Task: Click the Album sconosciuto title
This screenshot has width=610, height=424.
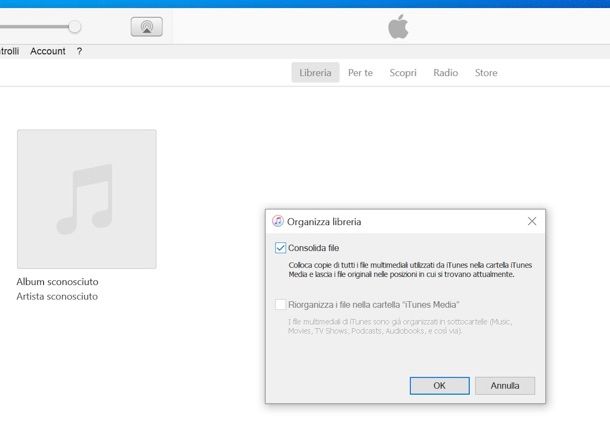Action: pyautogui.click(x=58, y=282)
